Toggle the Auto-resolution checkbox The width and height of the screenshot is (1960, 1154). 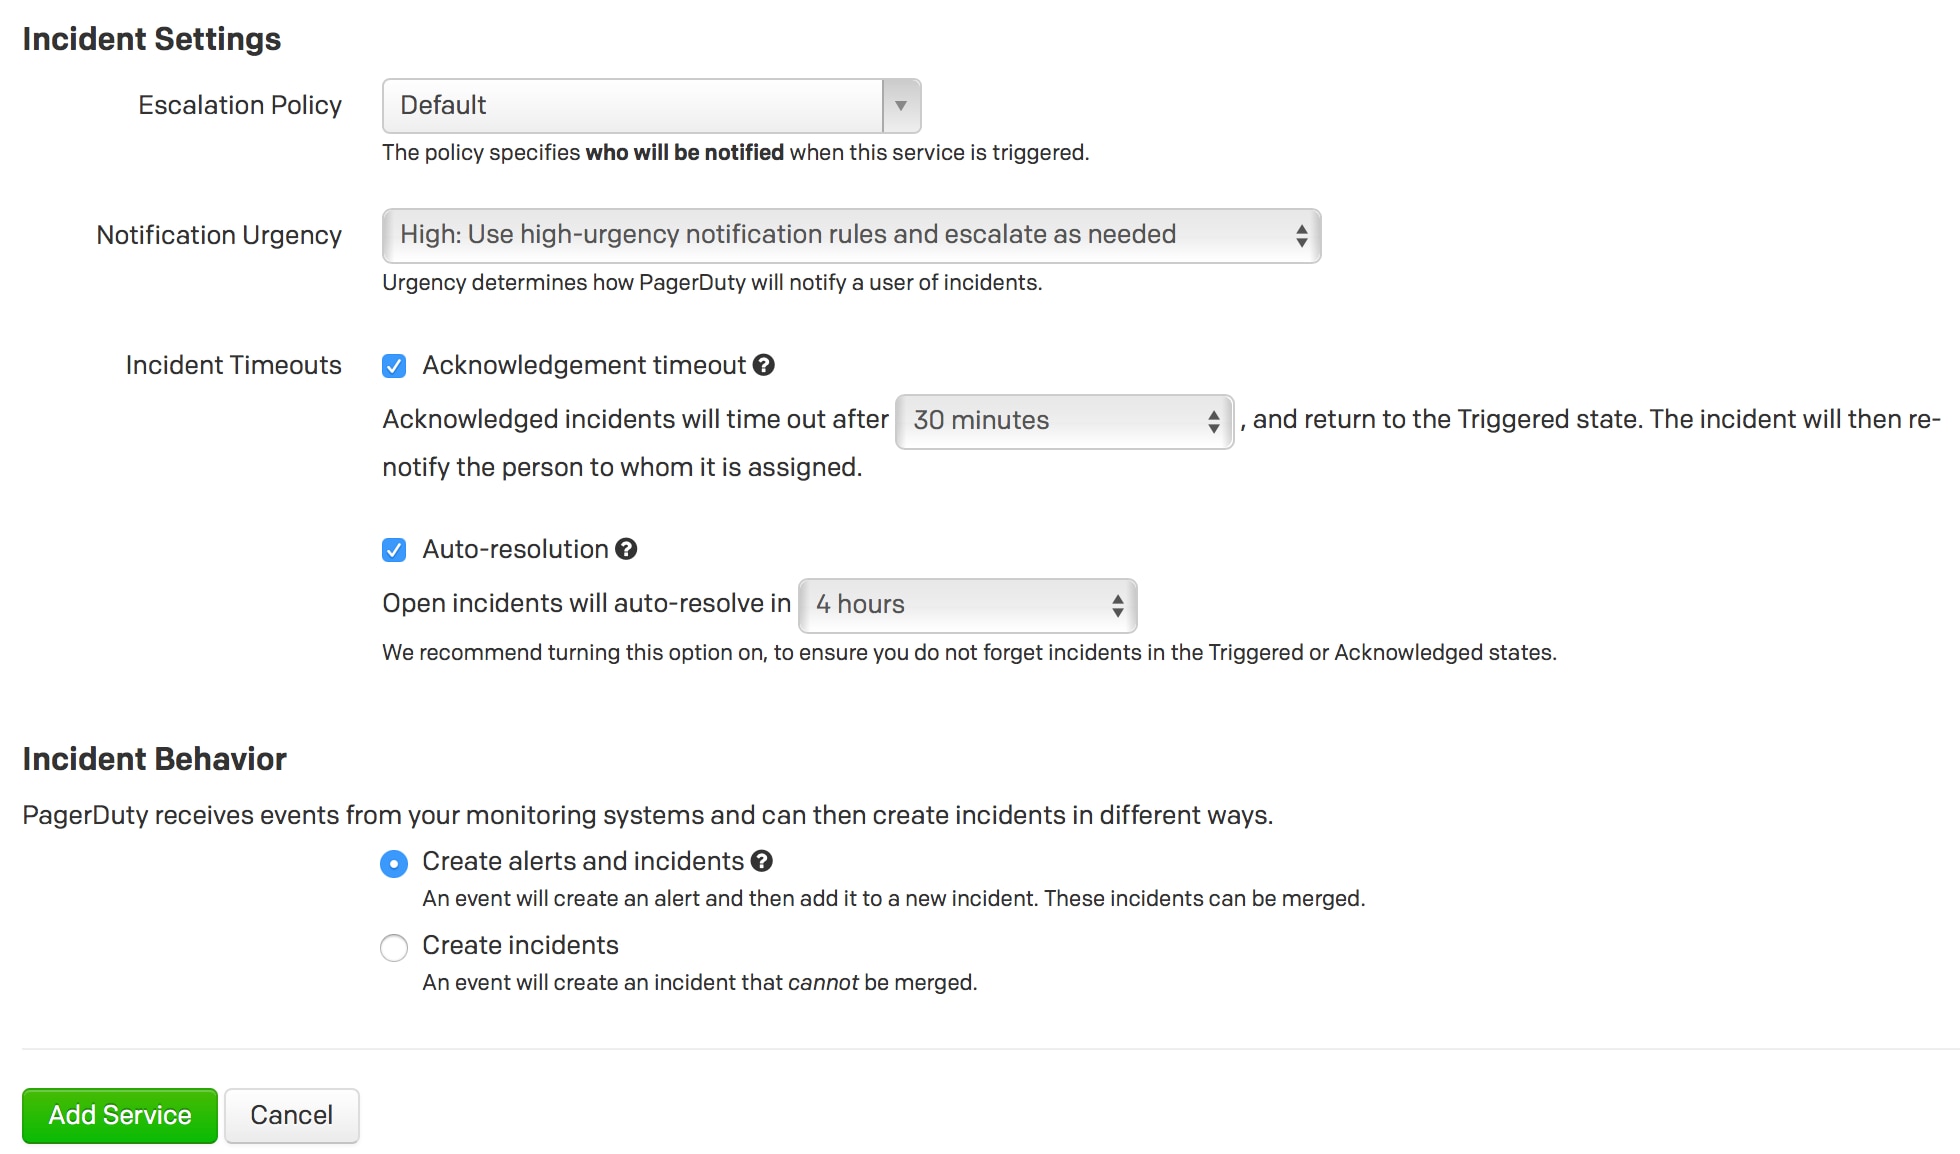coord(394,550)
